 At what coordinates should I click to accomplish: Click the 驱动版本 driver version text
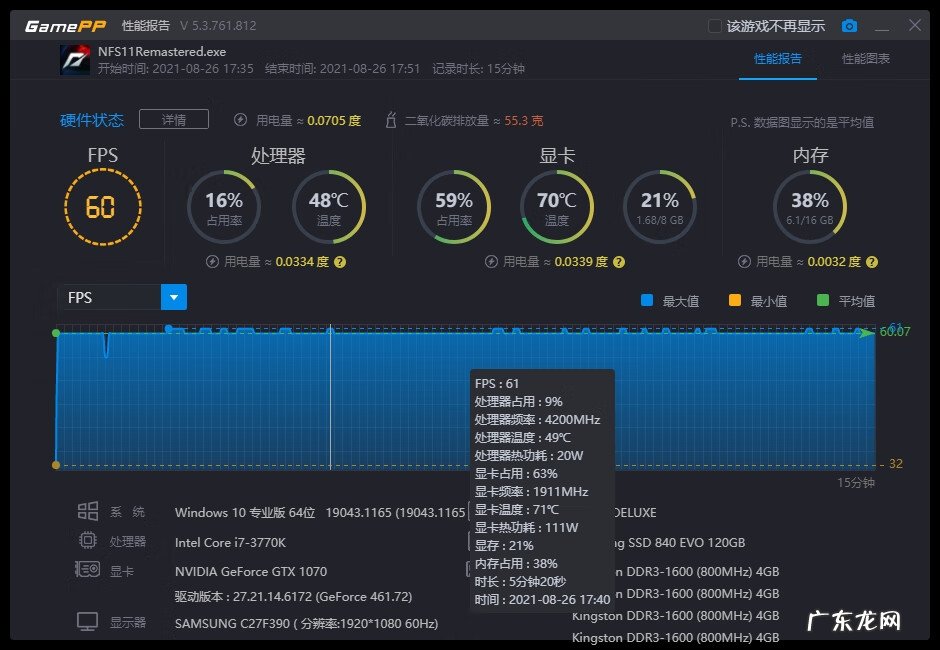[293, 597]
